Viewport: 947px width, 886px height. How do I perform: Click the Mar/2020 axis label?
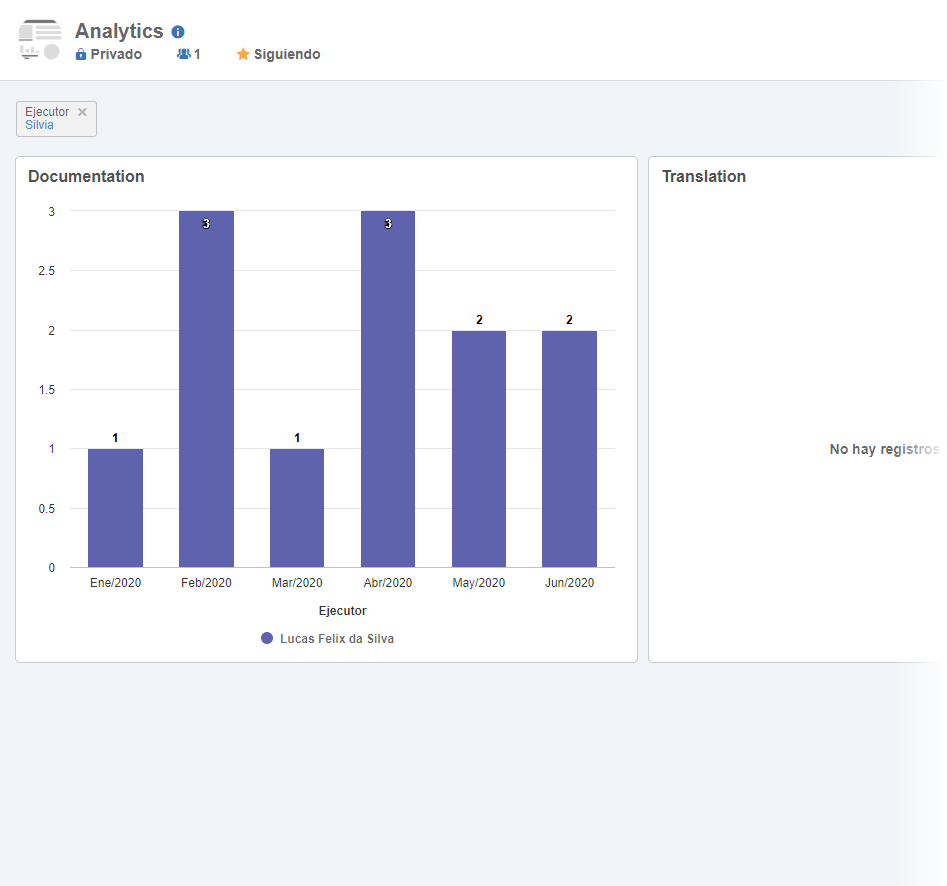(297, 583)
